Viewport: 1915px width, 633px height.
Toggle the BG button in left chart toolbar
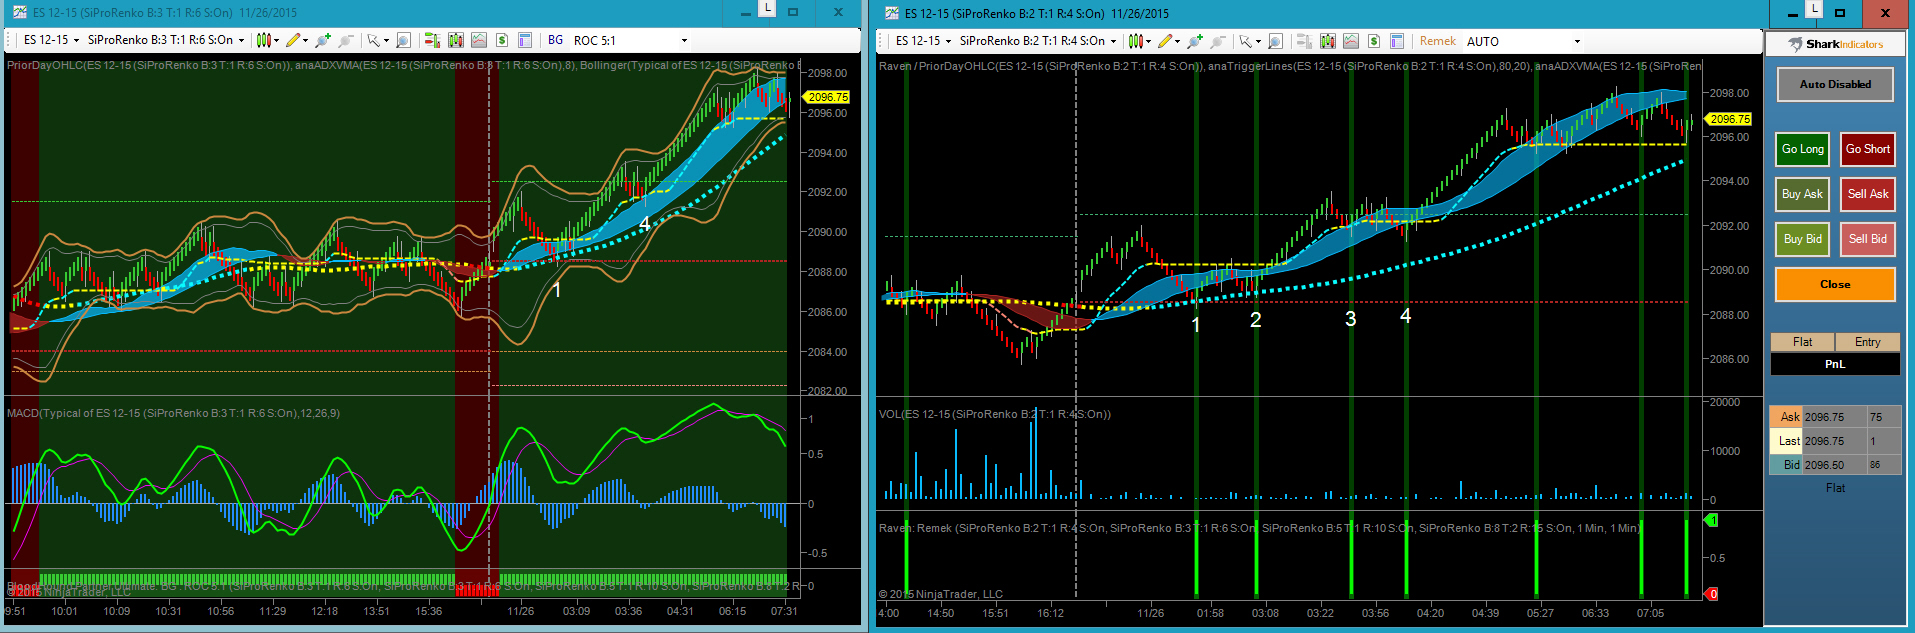click(x=556, y=40)
